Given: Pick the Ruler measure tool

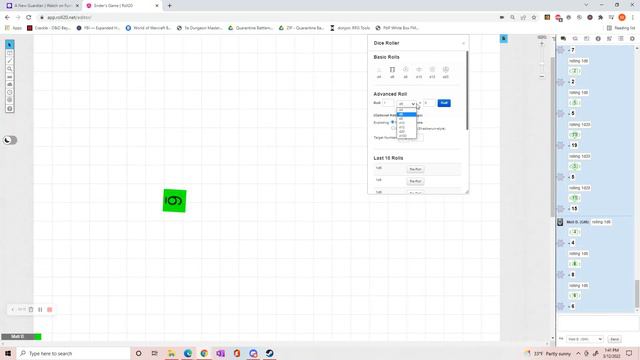Looking at the screenshot, I should [x=10, y=76].
